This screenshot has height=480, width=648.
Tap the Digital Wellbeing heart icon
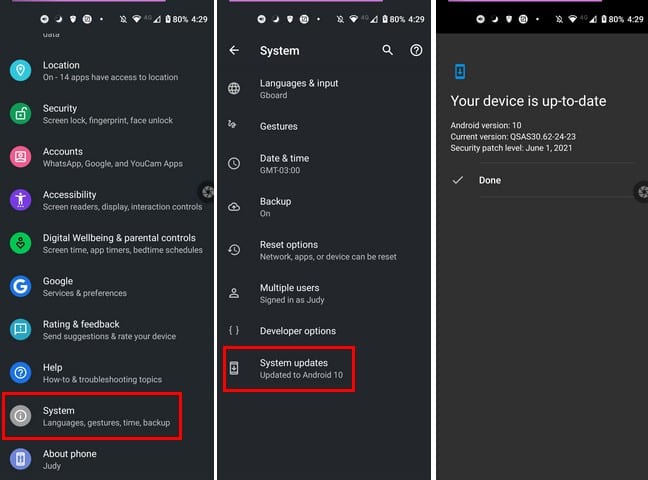click(x=20, y=244)
